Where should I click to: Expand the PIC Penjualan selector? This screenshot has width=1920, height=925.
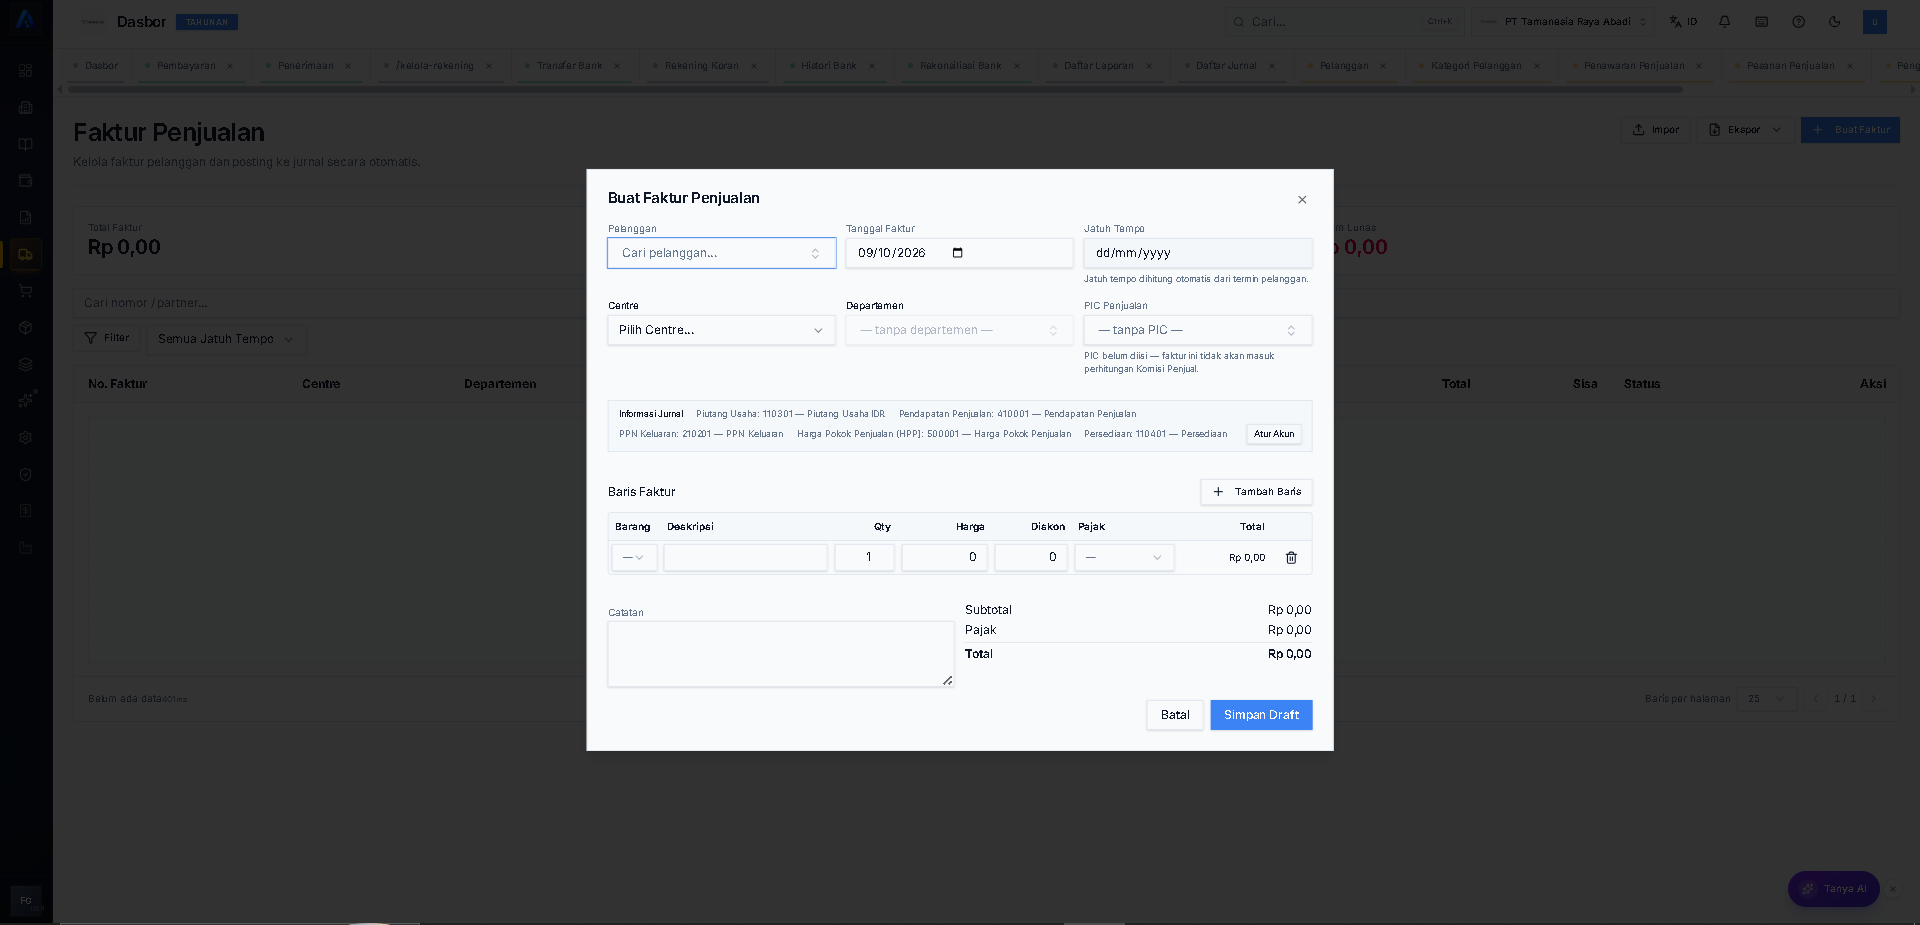[1198, 330]
